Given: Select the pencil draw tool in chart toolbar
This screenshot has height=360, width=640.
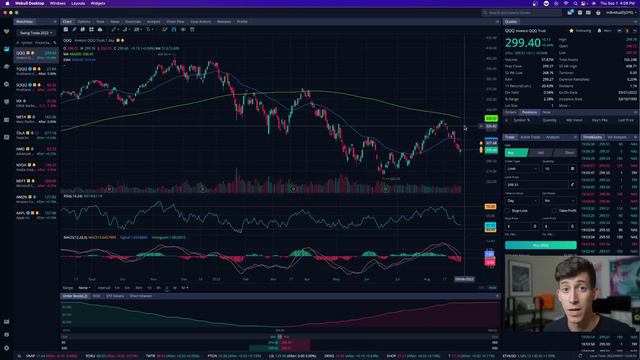Looking at the screenshot, I should click(74, 29).
